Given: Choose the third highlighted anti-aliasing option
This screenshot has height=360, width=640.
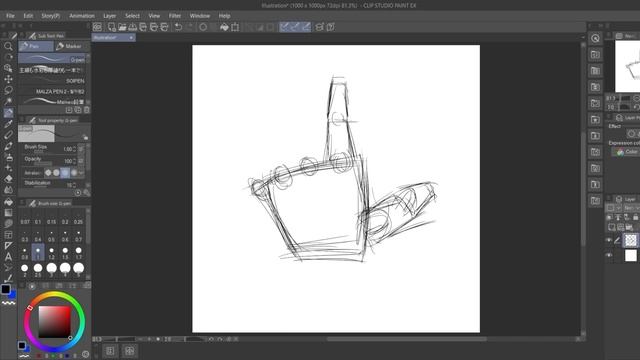Looking at the screenshot, I should point(65,173).
